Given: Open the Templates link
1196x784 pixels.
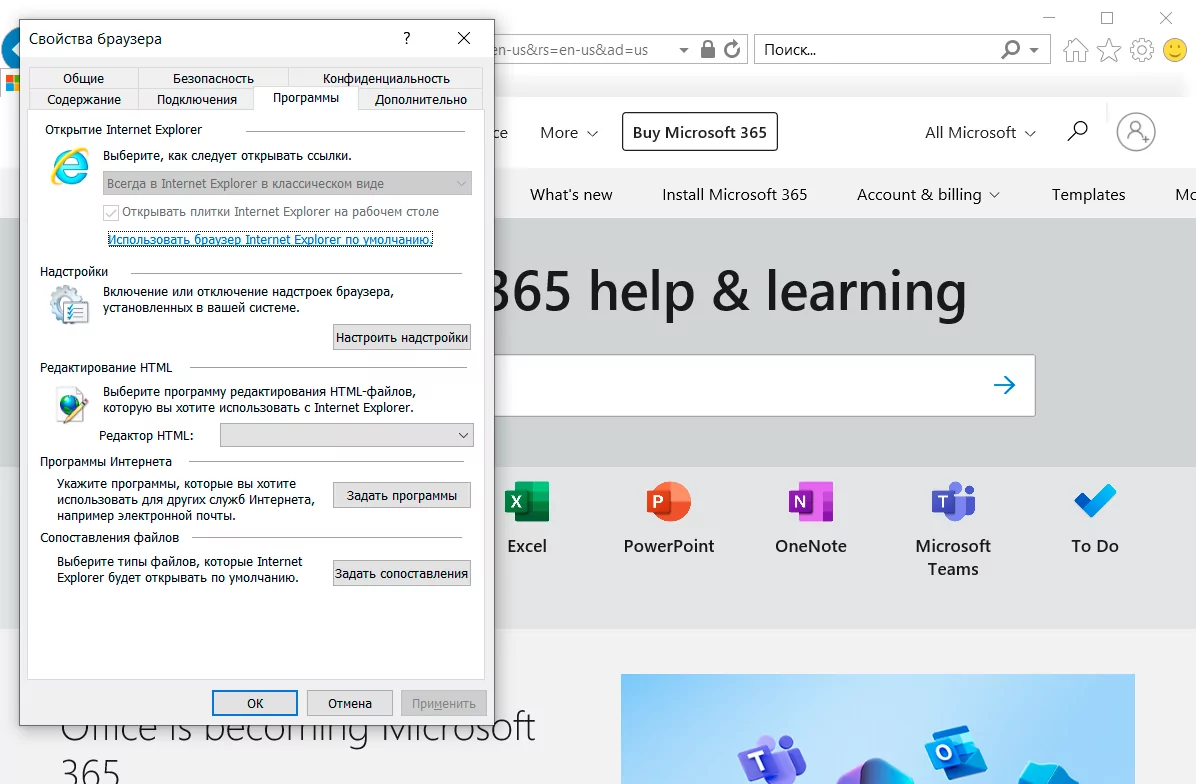Looking at the screenshot, I should coord(1088,194).
